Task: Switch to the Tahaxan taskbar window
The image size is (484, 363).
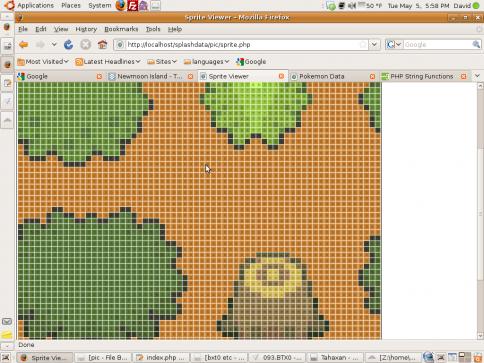Action: tap(336, 358)
